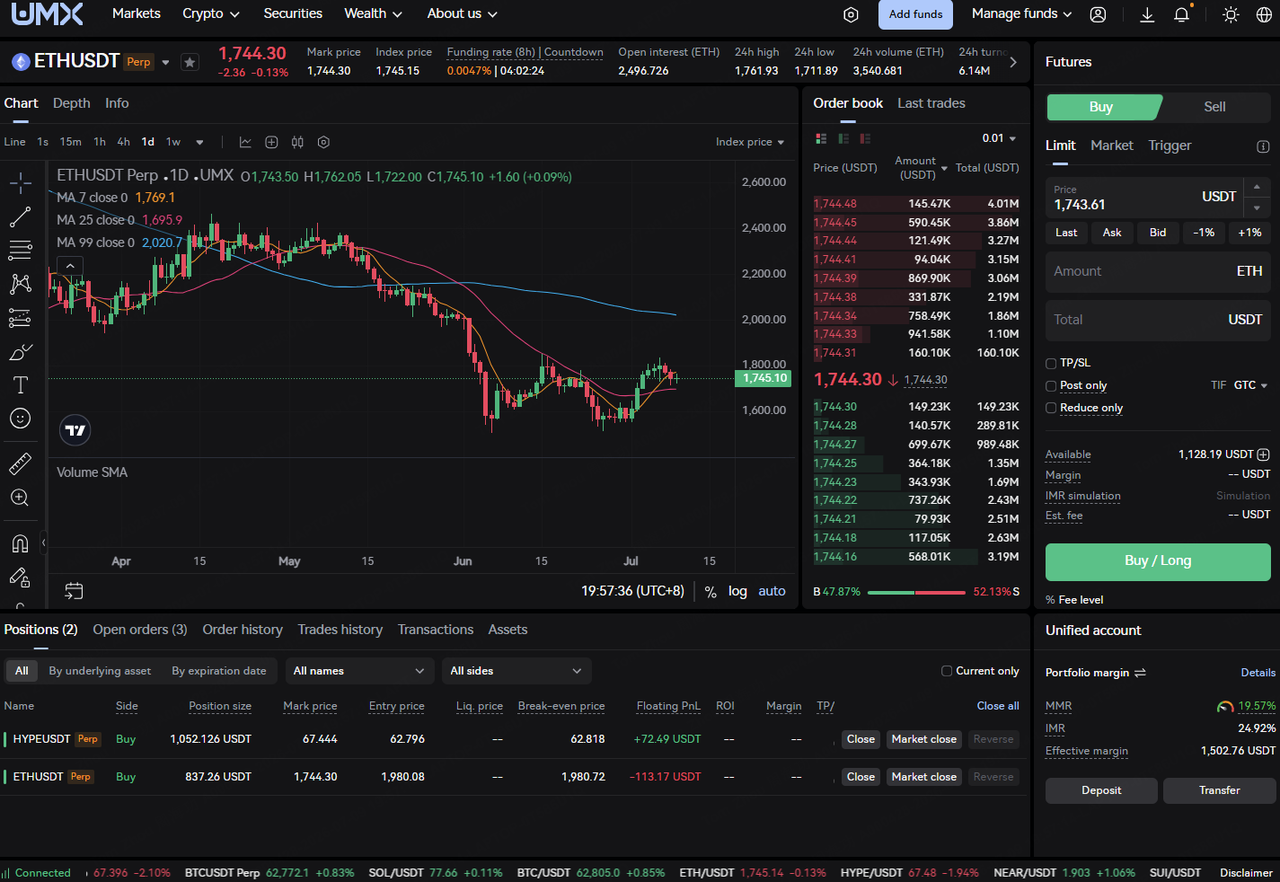The width and height of the screenshot is (1280, 882).
Task: Select the Market order tab
Action: tap(1112, 146)
